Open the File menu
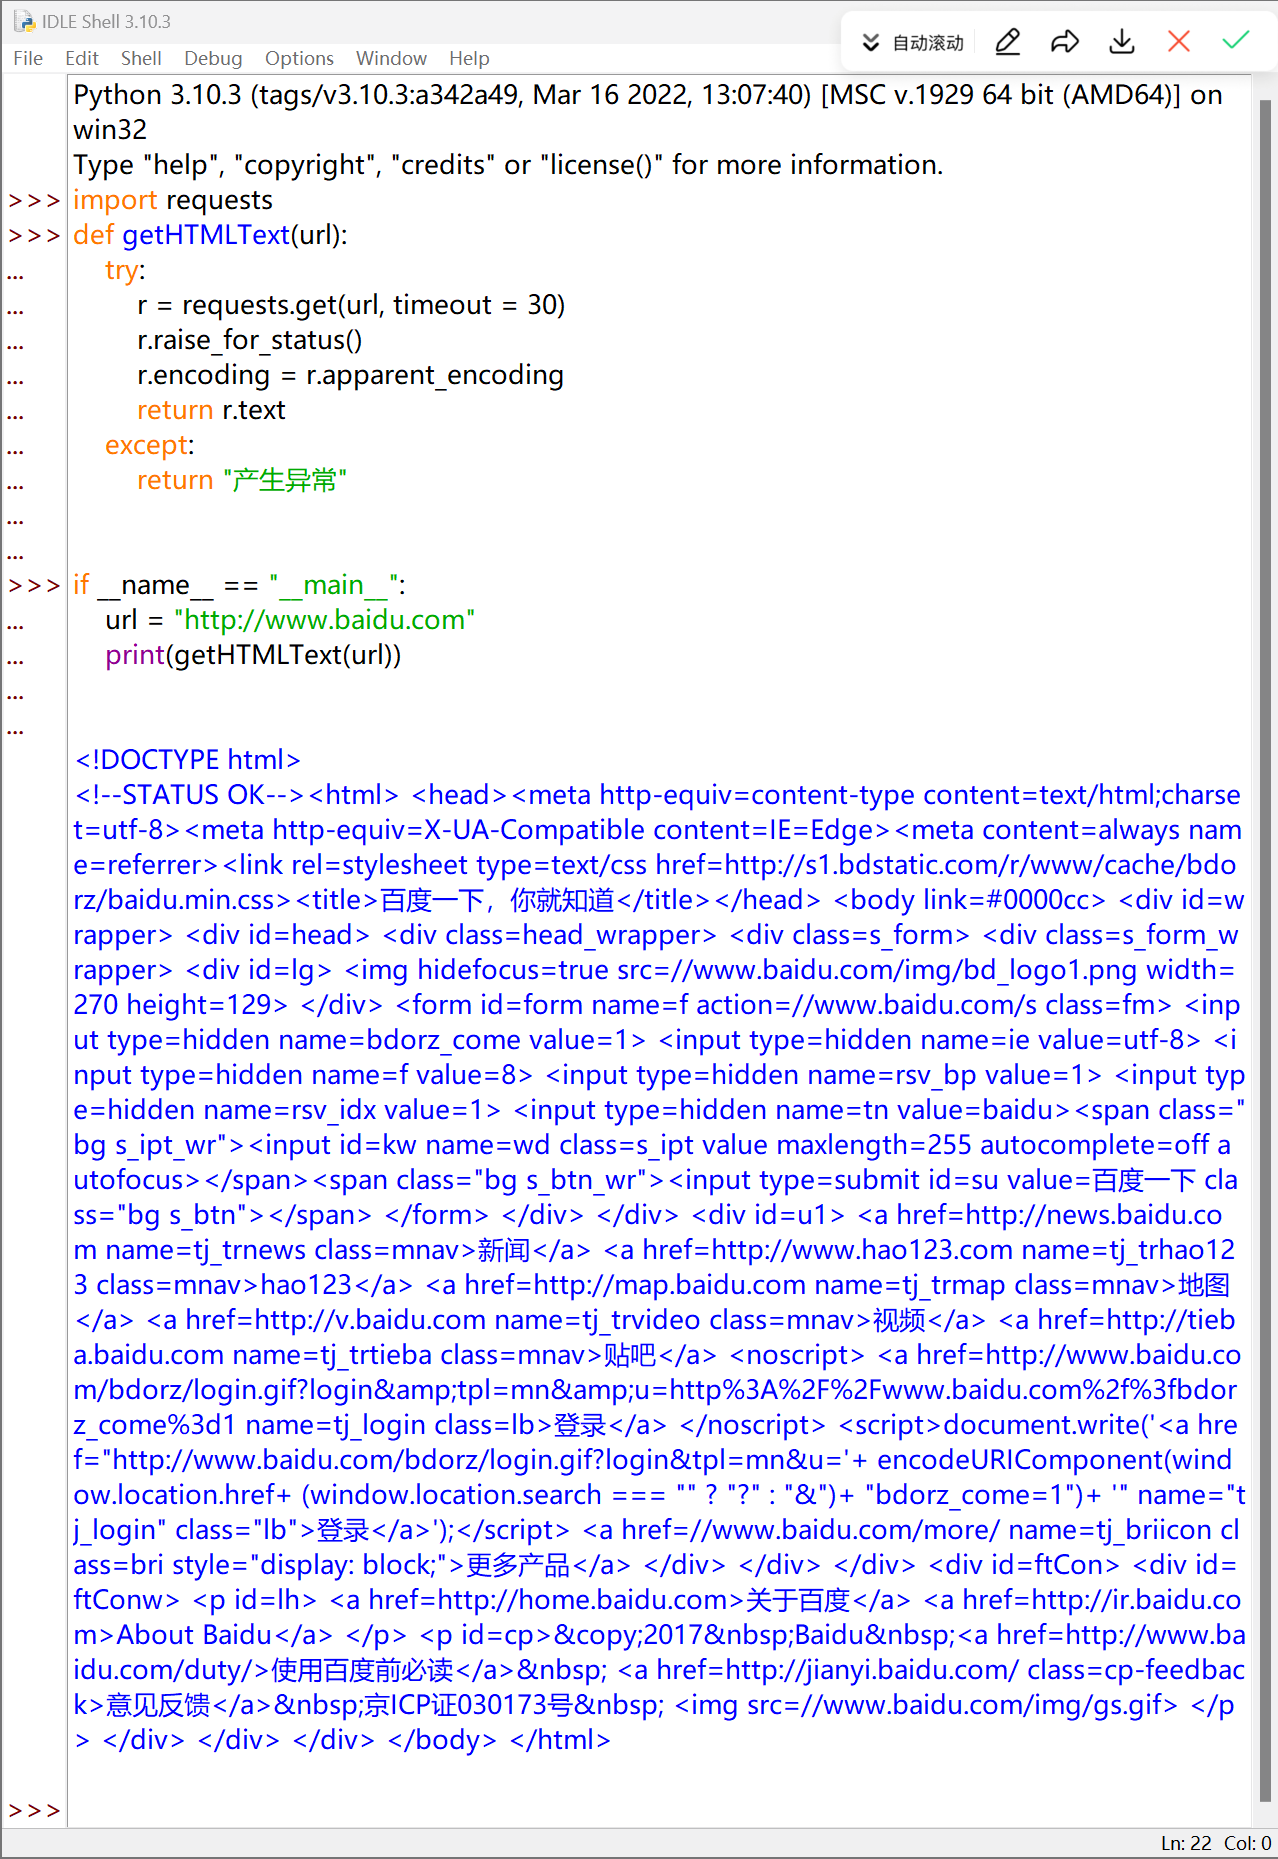Image resolution: width=1278 pixels, height=1859 pixels. point(28,58)
